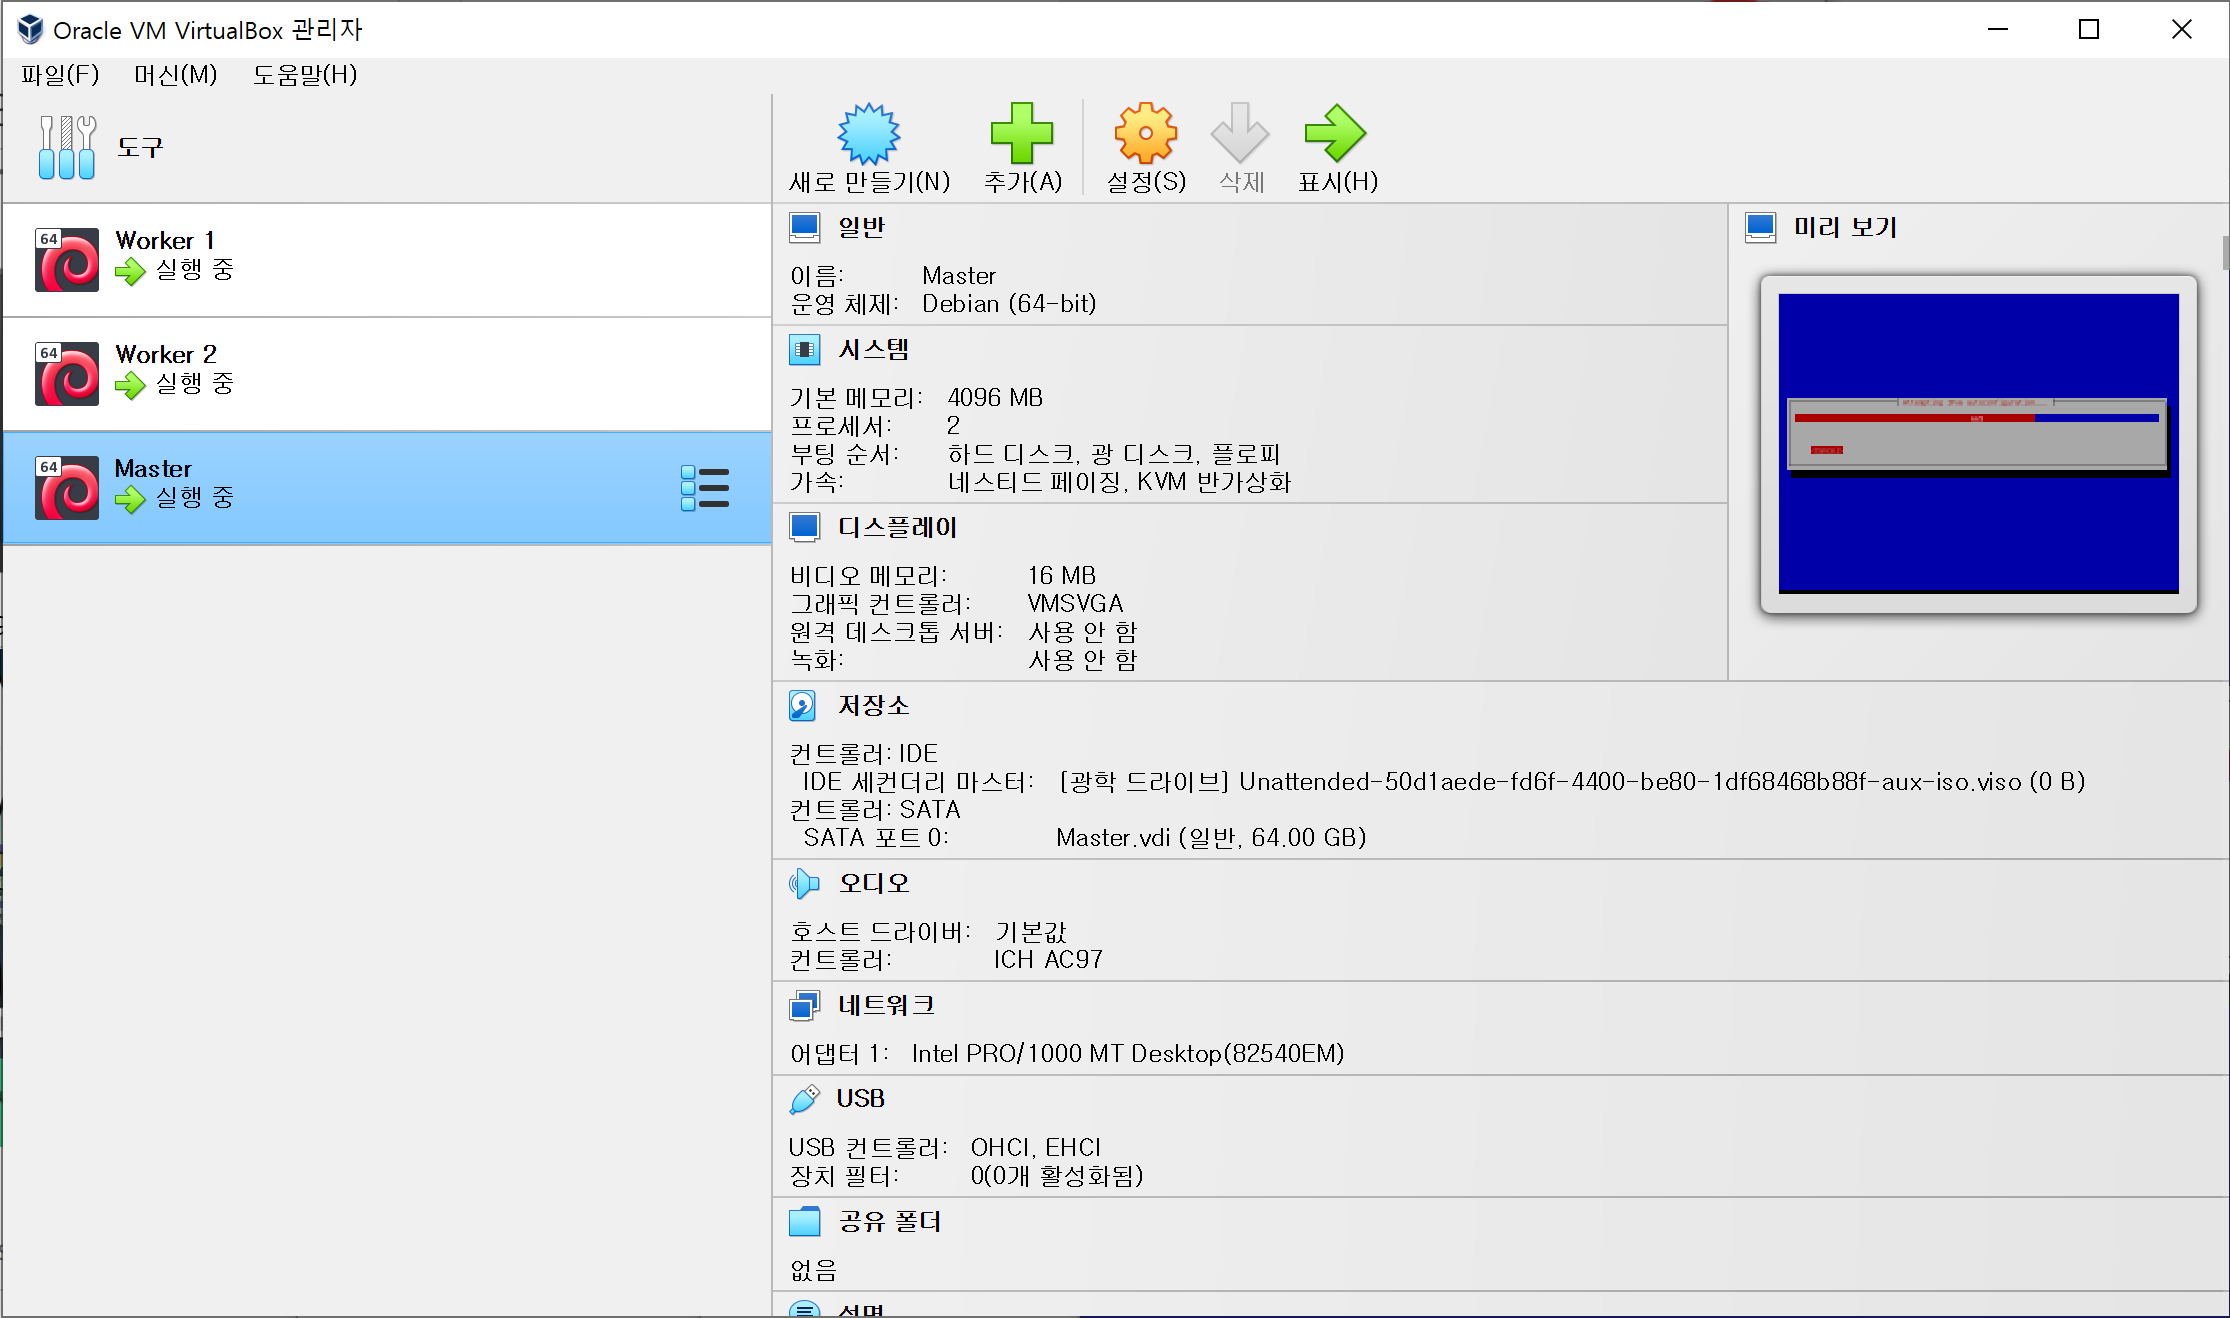Maximize the VirtualBox Manager window
The height and width of the screenshot is (1318, 2230).
(x=2089, y=30)
